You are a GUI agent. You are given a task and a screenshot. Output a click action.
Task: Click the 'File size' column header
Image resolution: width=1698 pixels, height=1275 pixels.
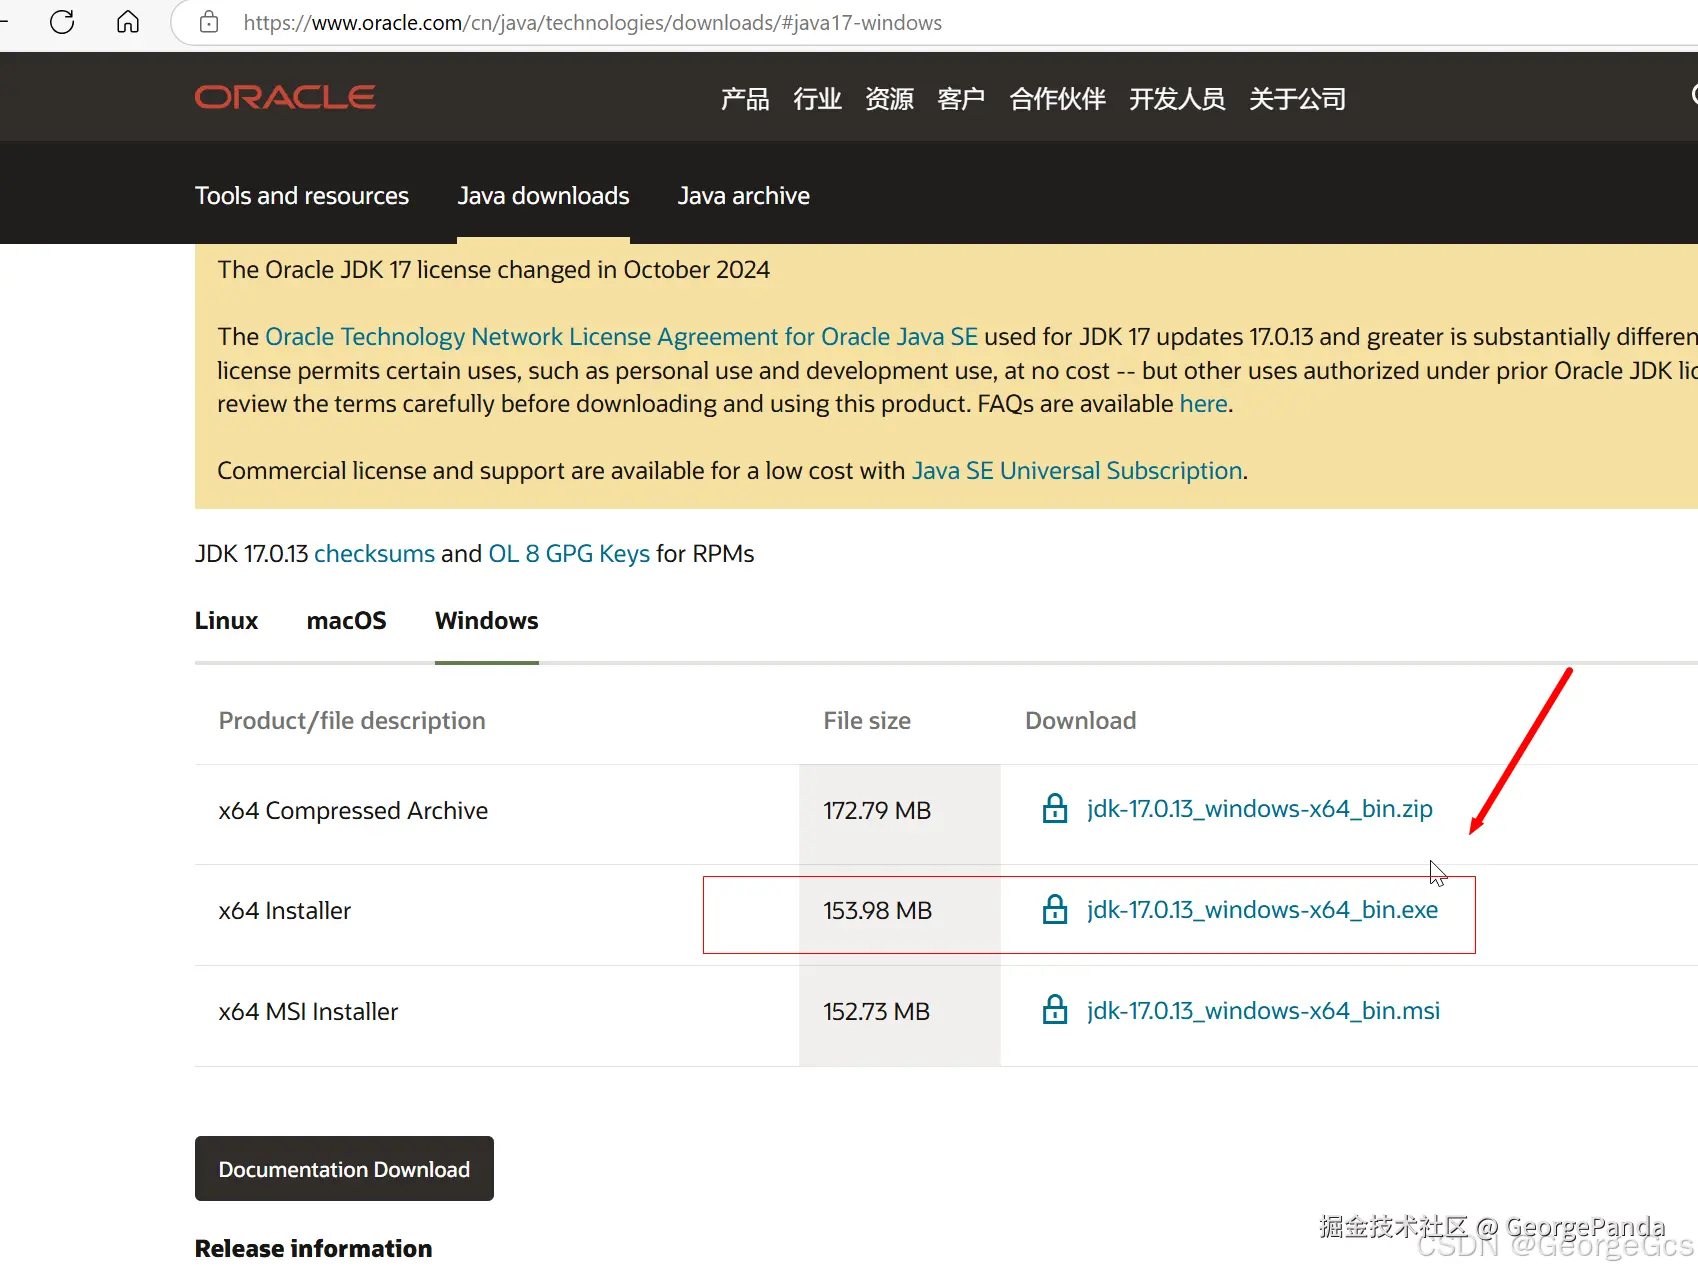point(867,721)
